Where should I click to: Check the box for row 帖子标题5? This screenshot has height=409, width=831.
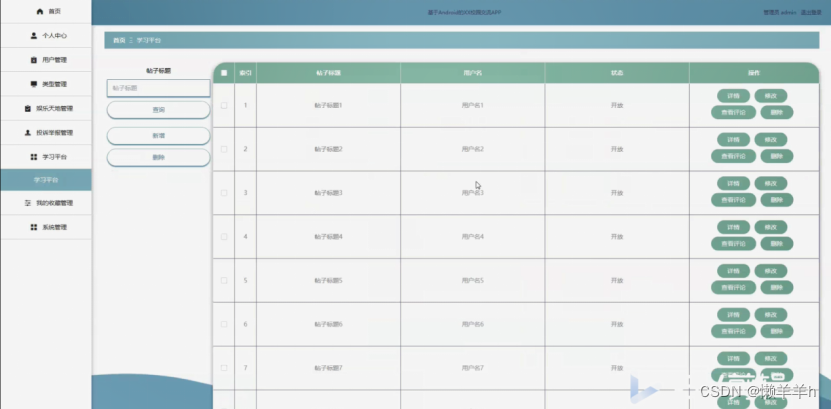click(224, 280)
